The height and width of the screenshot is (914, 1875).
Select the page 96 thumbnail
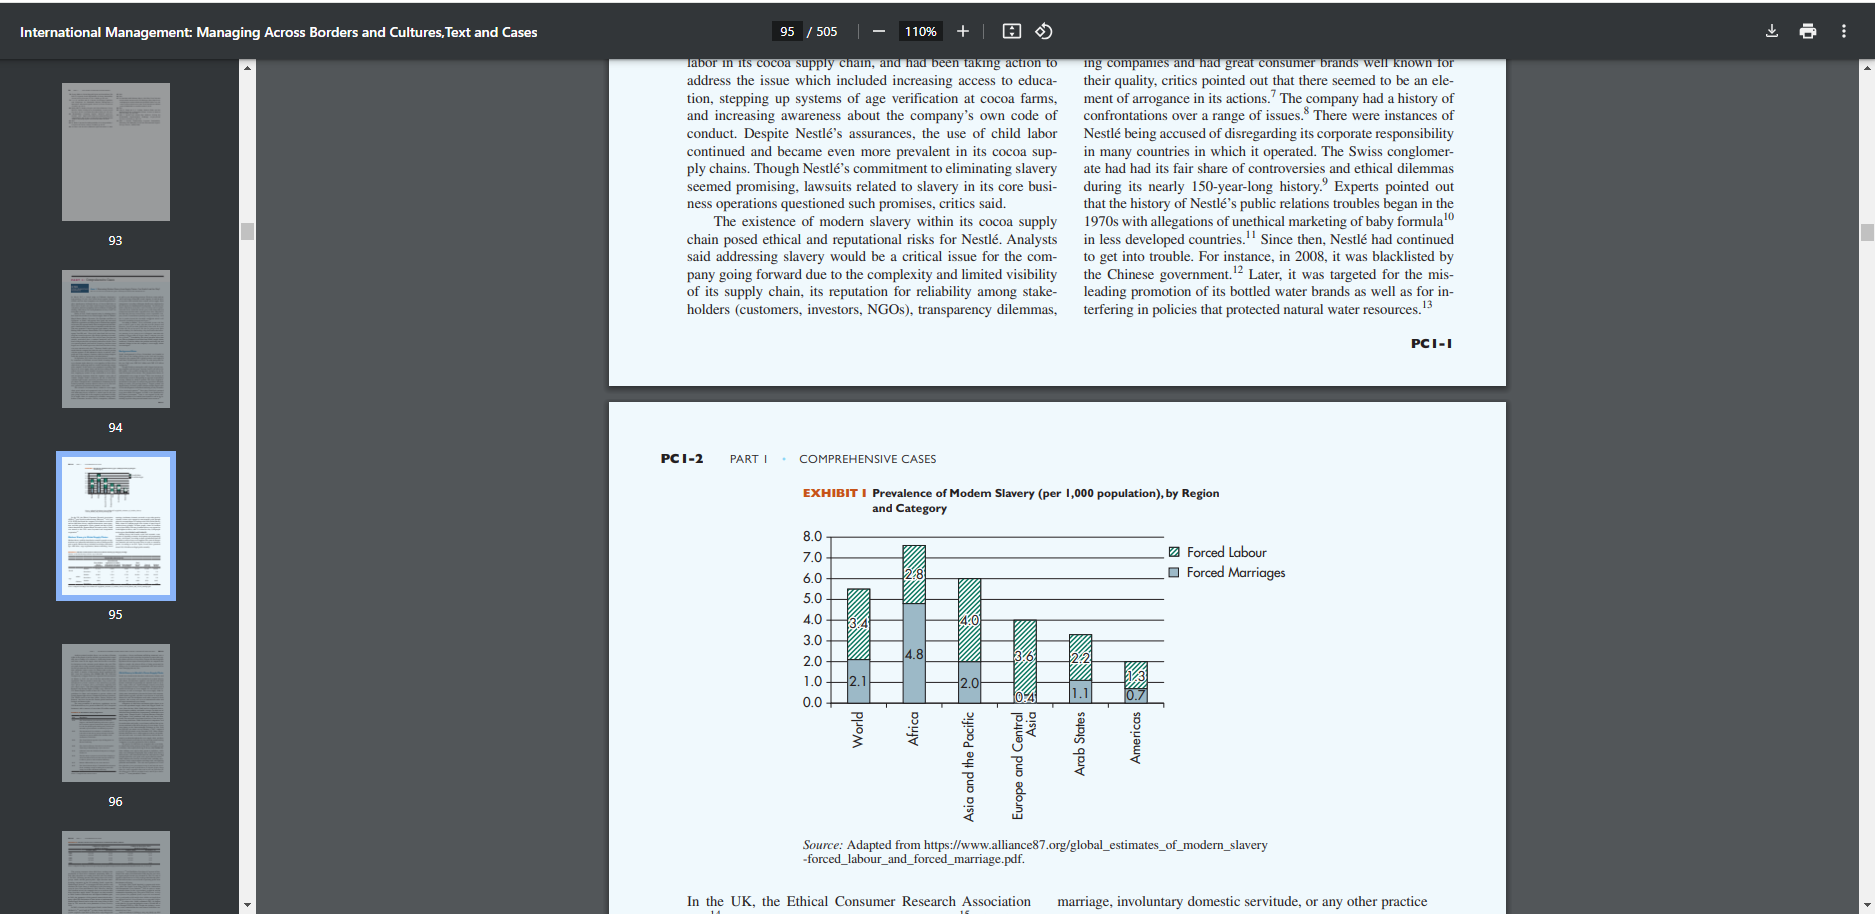tap(116, 713)
